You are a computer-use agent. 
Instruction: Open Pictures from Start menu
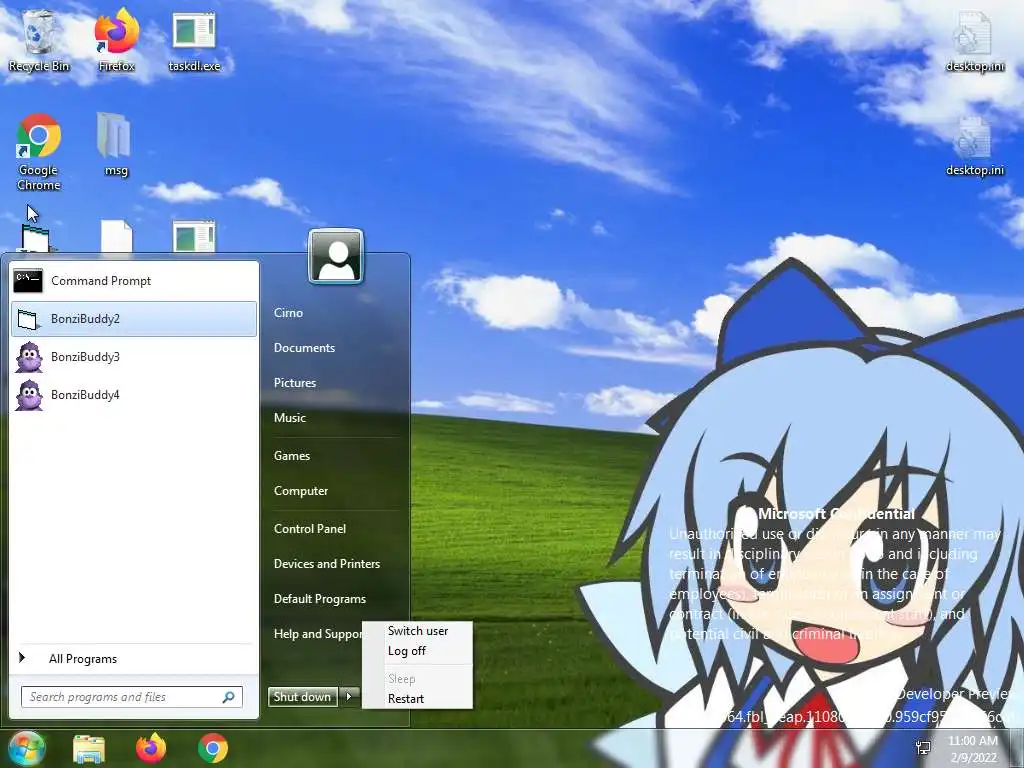point(295,383)
